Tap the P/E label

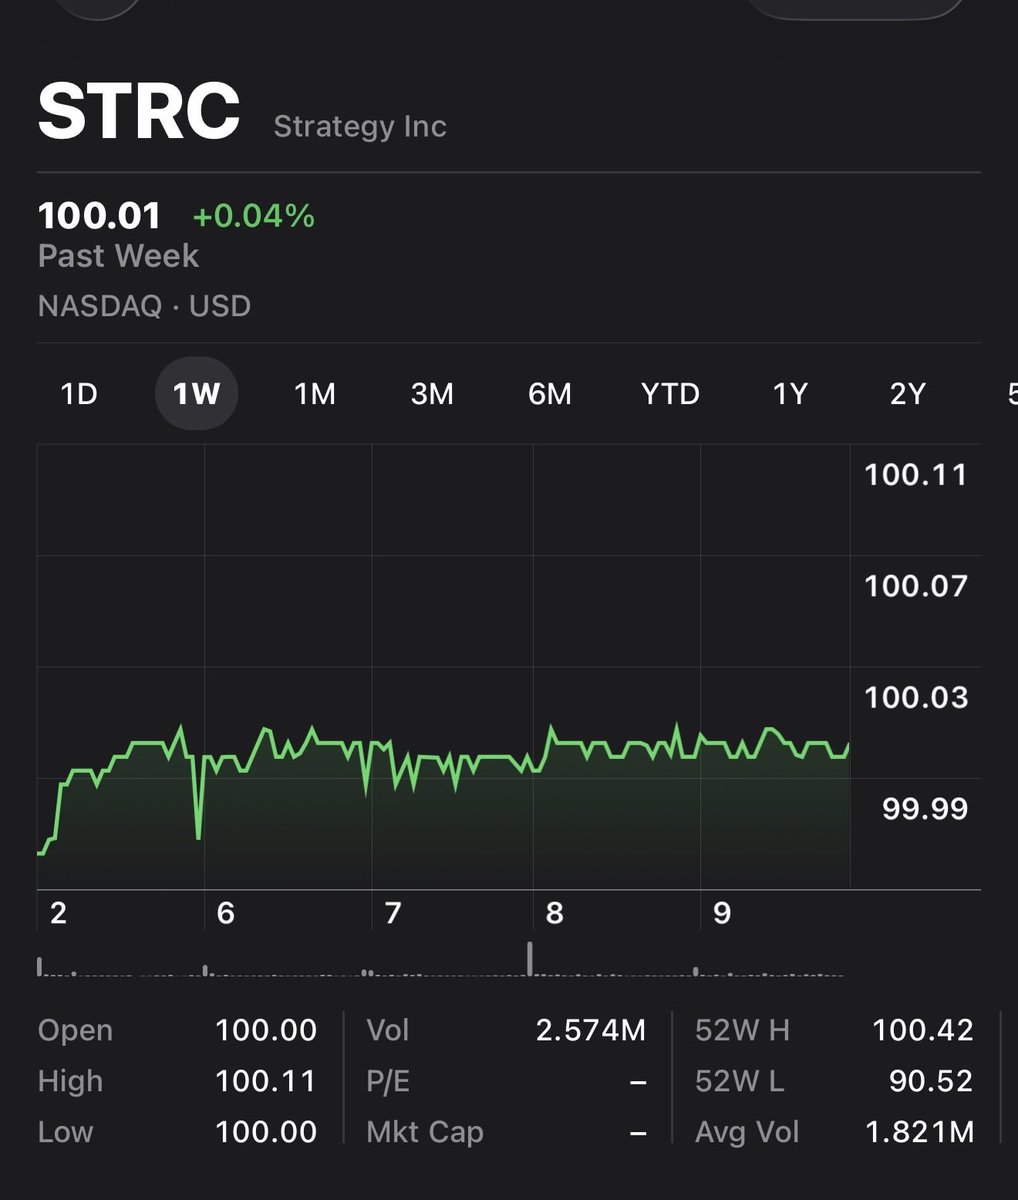click(388, 1081)
